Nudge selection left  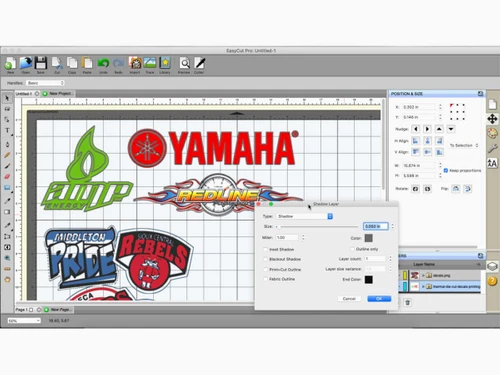(415, 129)
